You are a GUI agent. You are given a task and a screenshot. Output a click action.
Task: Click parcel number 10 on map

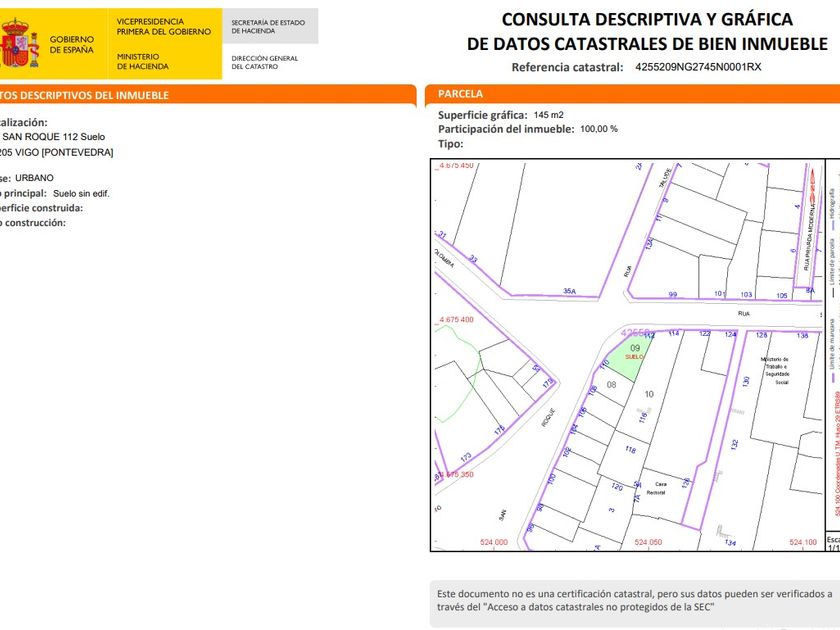click(649, 394)
